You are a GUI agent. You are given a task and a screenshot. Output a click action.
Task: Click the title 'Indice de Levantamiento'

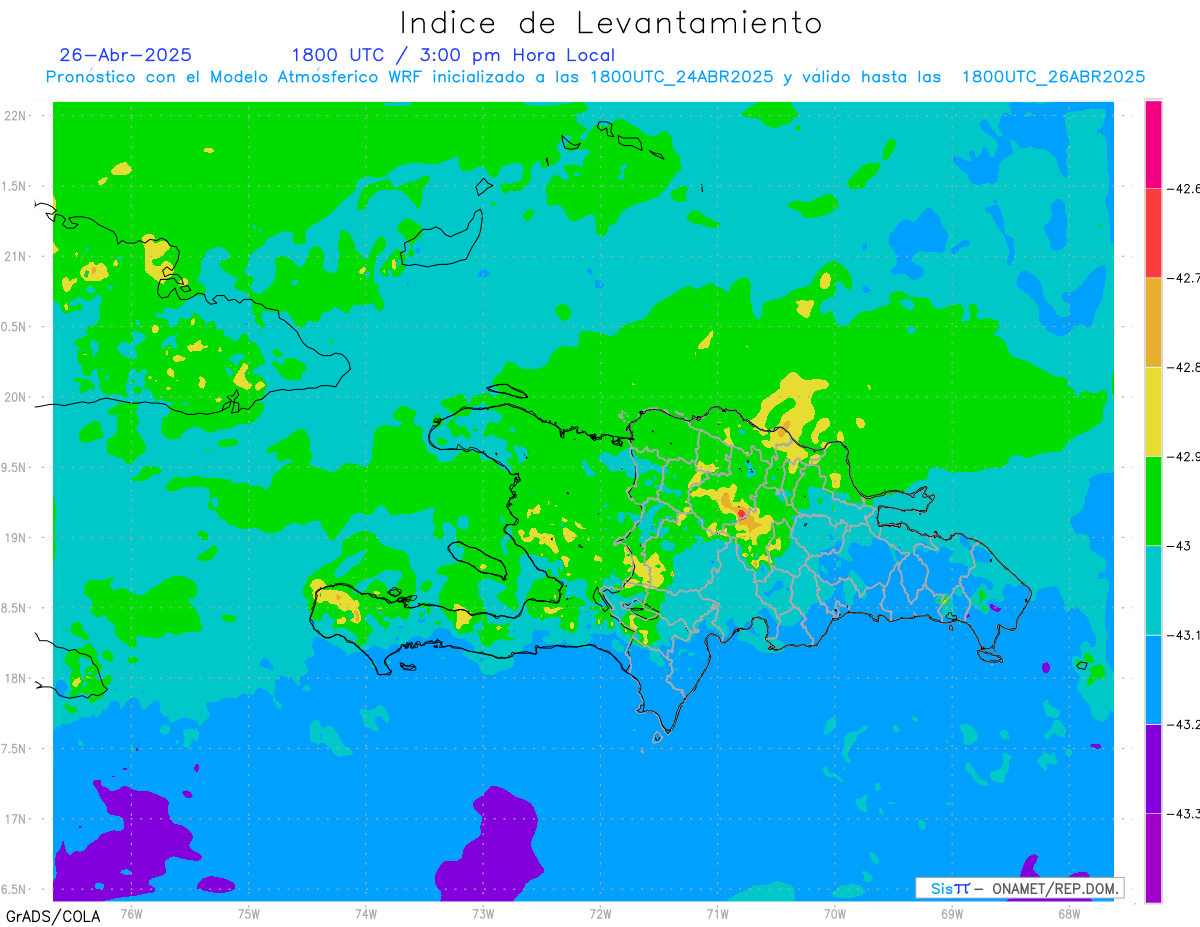(611, 23)
